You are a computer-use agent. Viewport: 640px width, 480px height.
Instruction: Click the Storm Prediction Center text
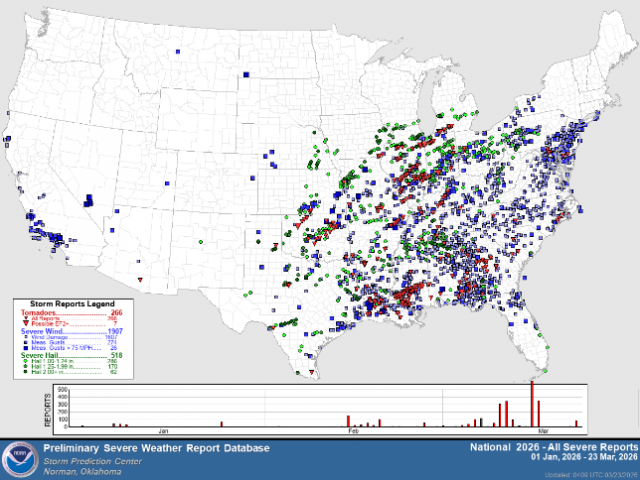90,460
